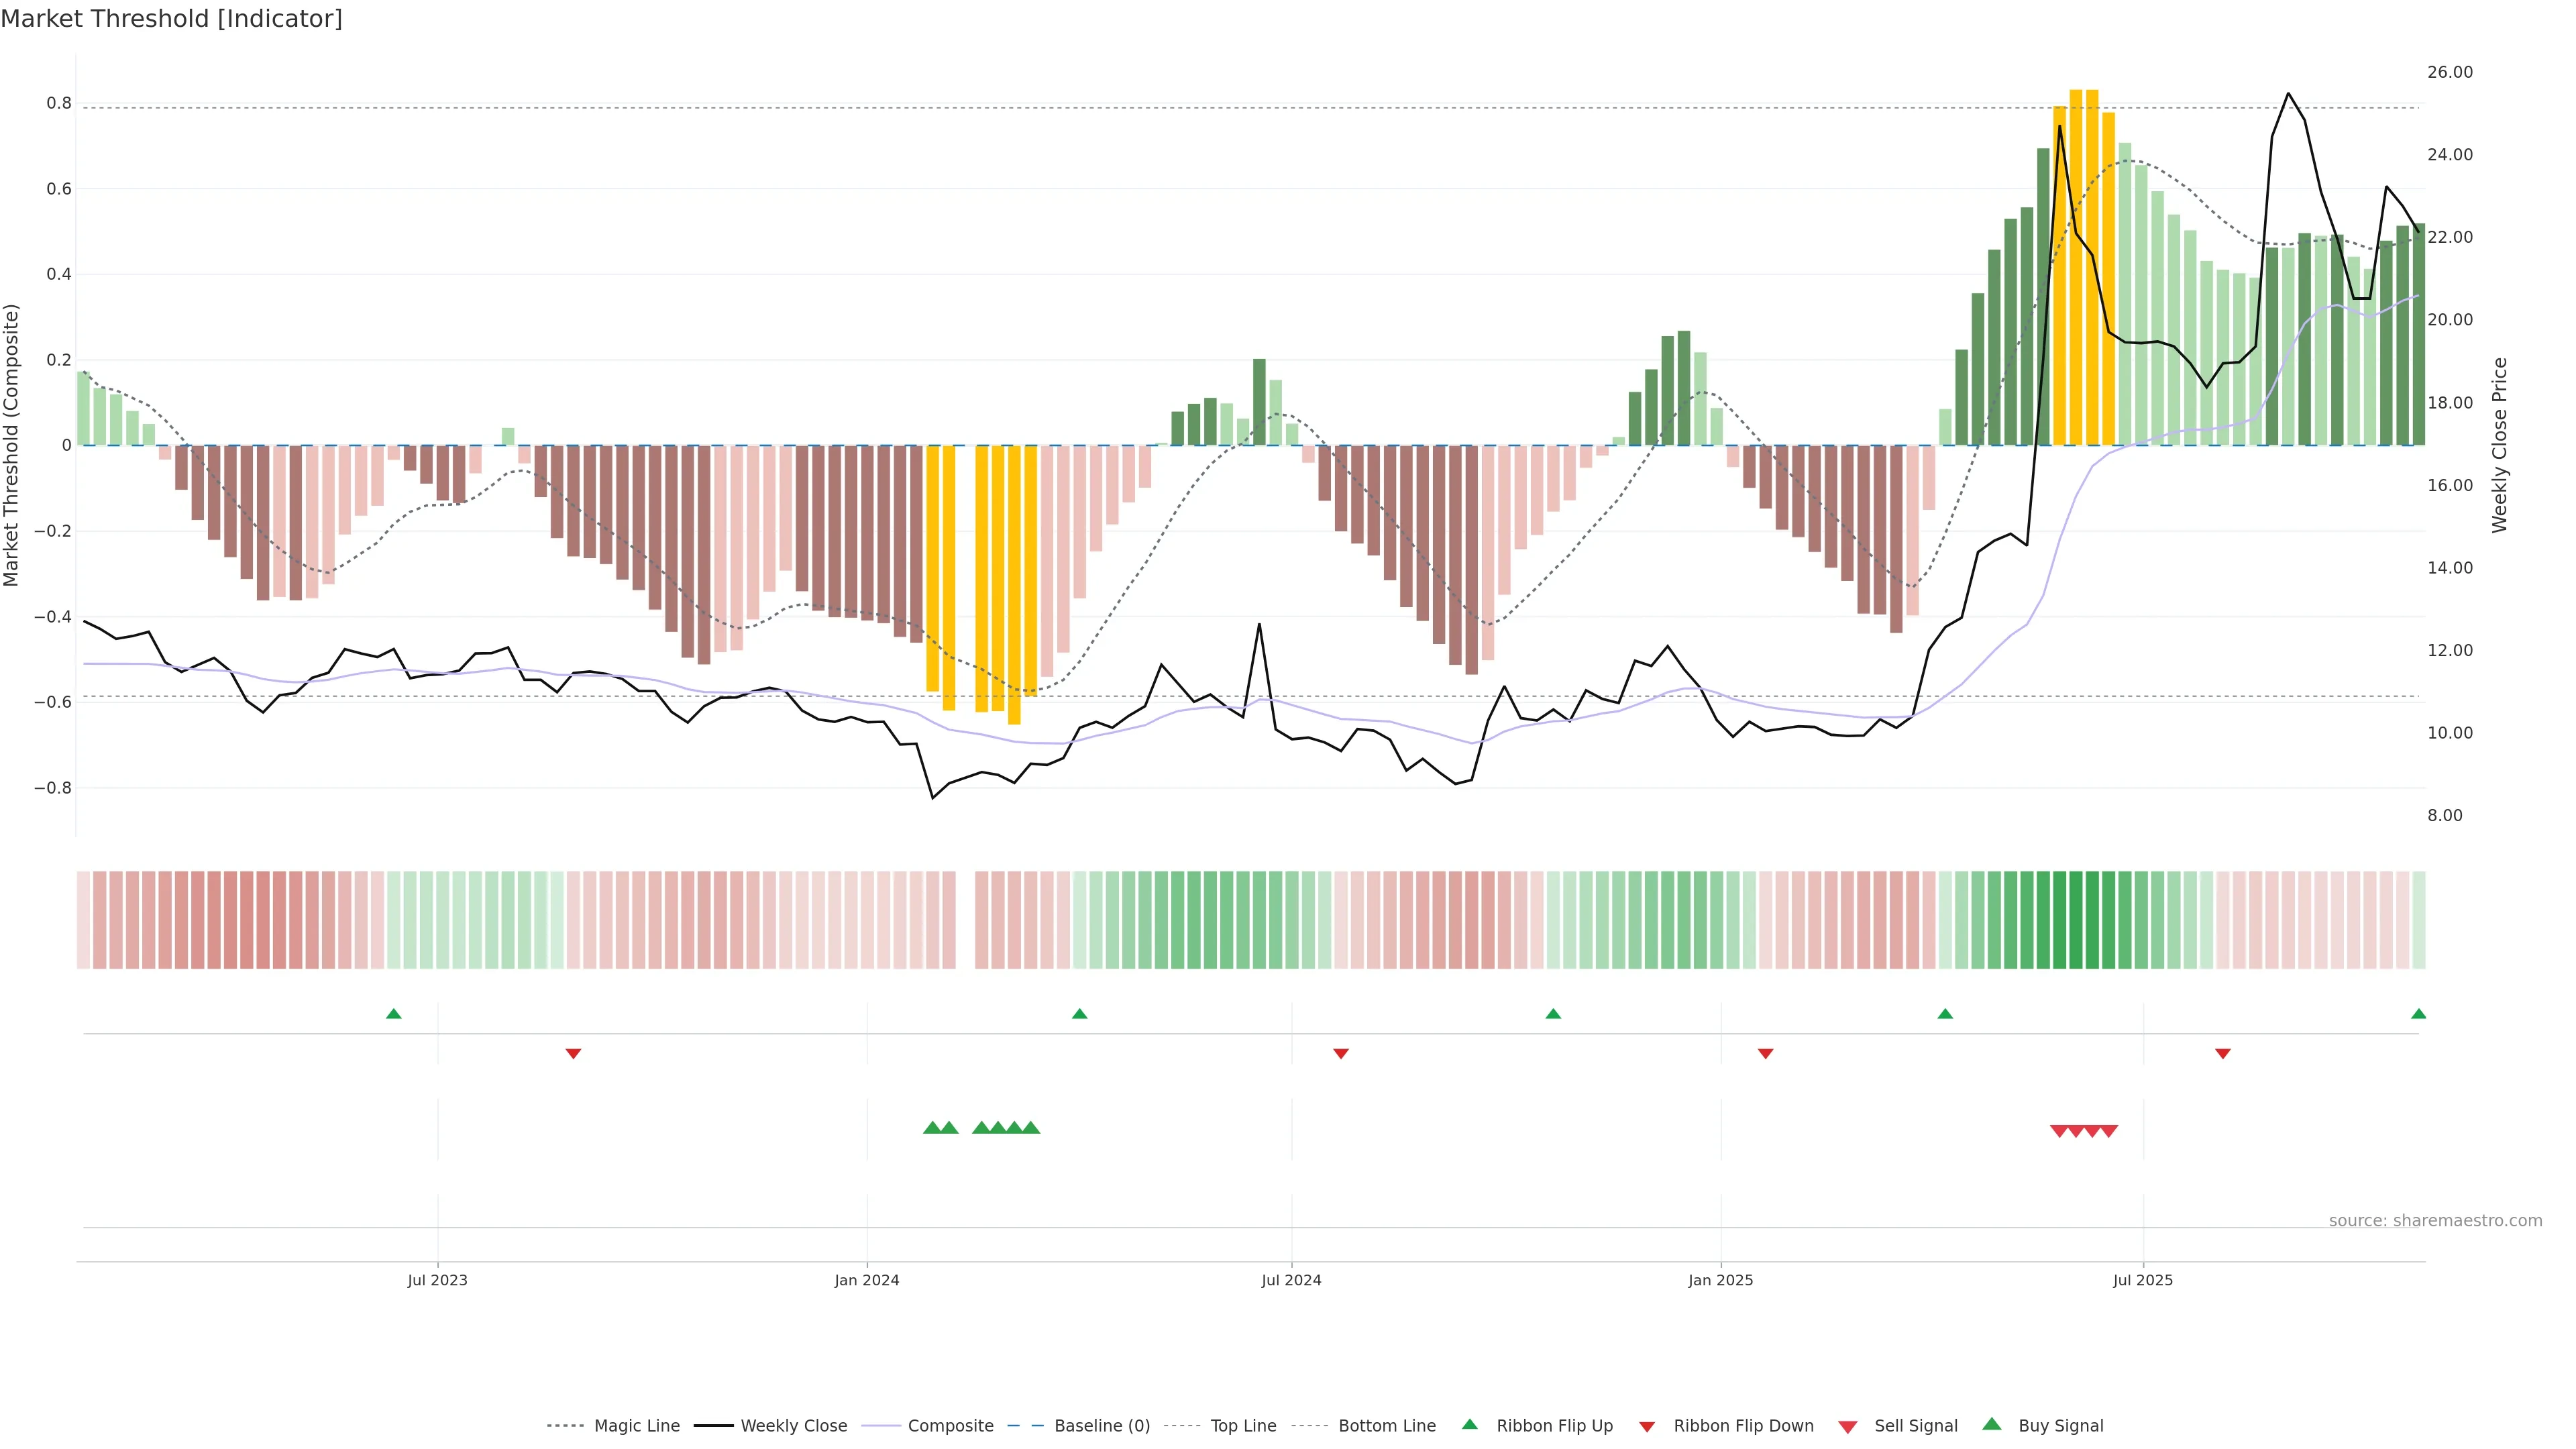Screen dimensions: 2576x1449
Task: Click the Buy Signal legend triangle icon
Action: (1991, 1424)
